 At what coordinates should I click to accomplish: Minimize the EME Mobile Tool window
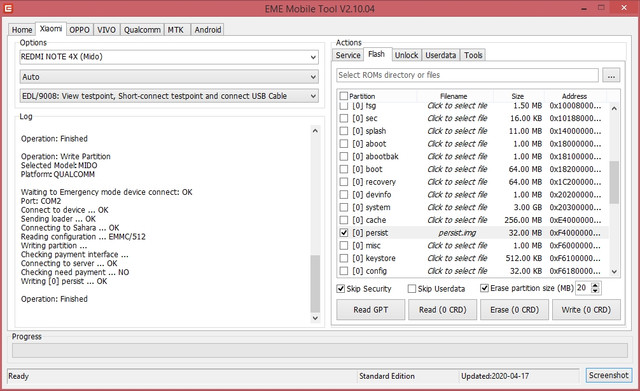[584, 8]
